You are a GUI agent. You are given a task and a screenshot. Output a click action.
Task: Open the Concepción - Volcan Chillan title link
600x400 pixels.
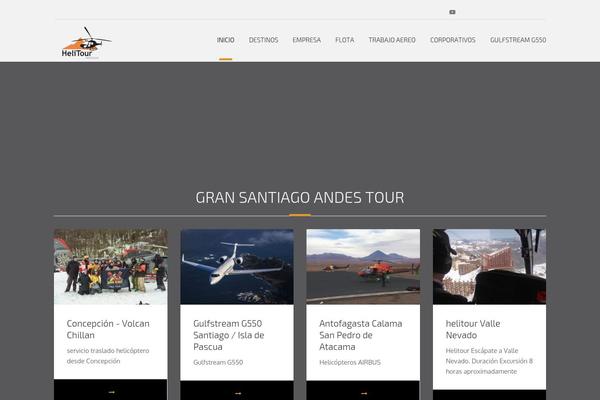108,329
